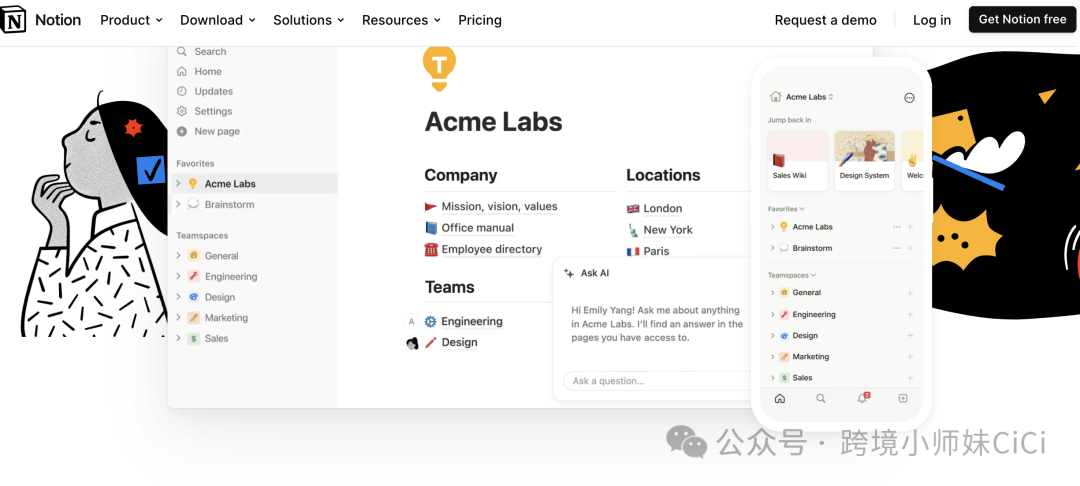Screen dimensions: 1080x486
Task: Open the Product dropdown menu
Action: click(x=131, y=20)
